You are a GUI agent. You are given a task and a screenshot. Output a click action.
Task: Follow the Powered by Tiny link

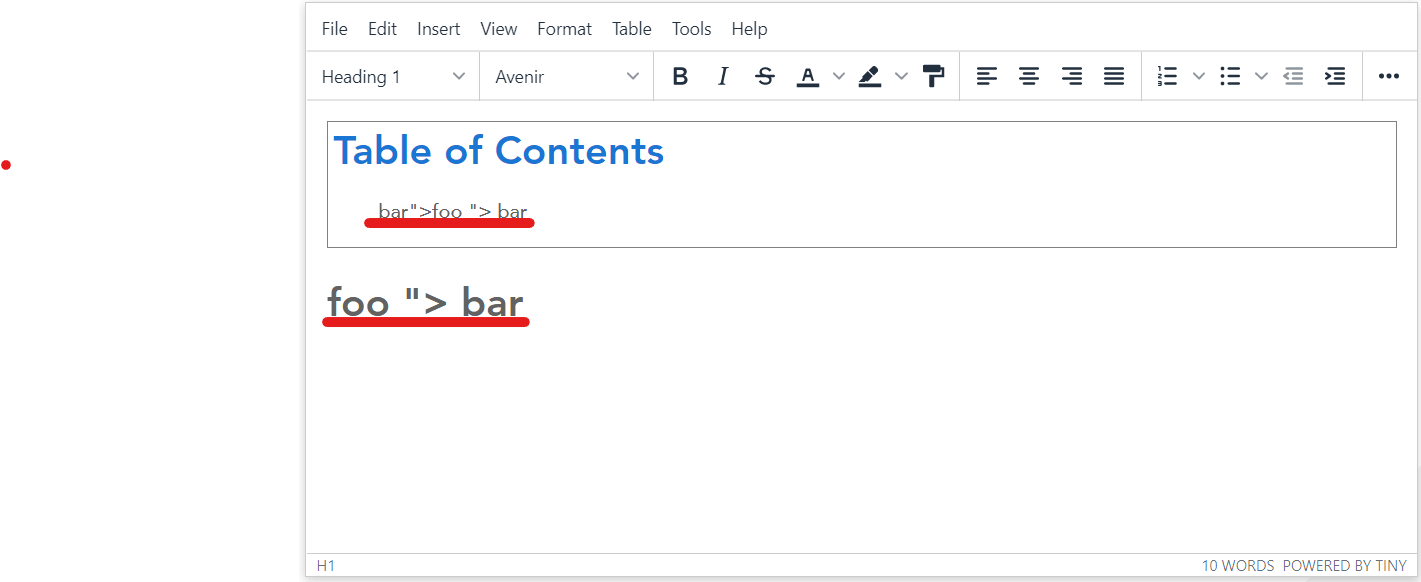point(1346,565)
